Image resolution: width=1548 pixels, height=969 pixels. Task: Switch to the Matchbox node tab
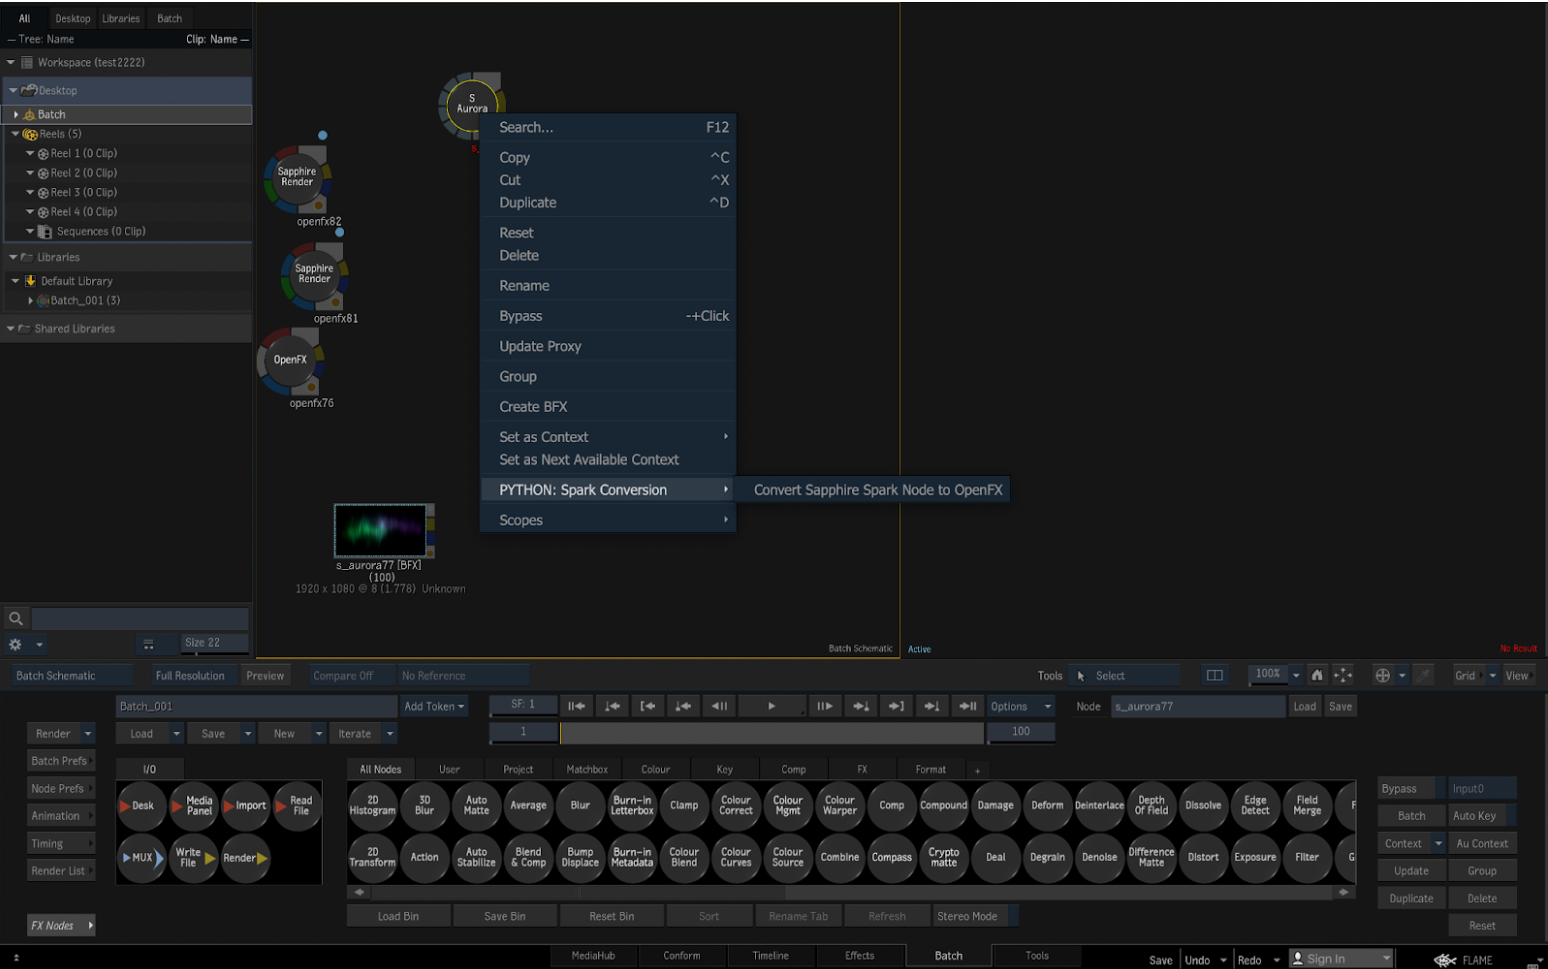587,769
